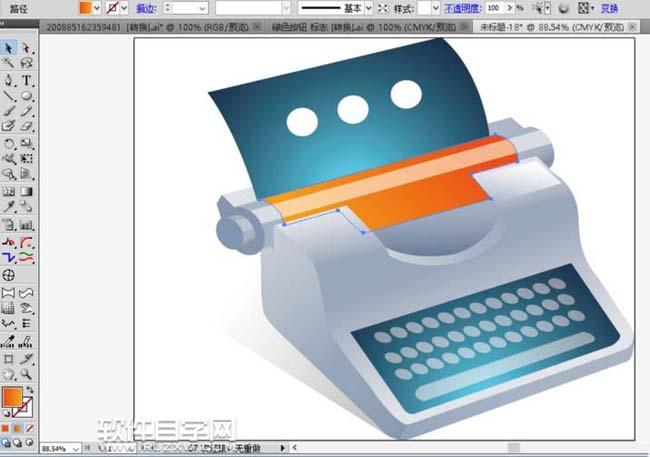Switch to standard screen mode button
The image size is (650, 457).
click(5, 442)
